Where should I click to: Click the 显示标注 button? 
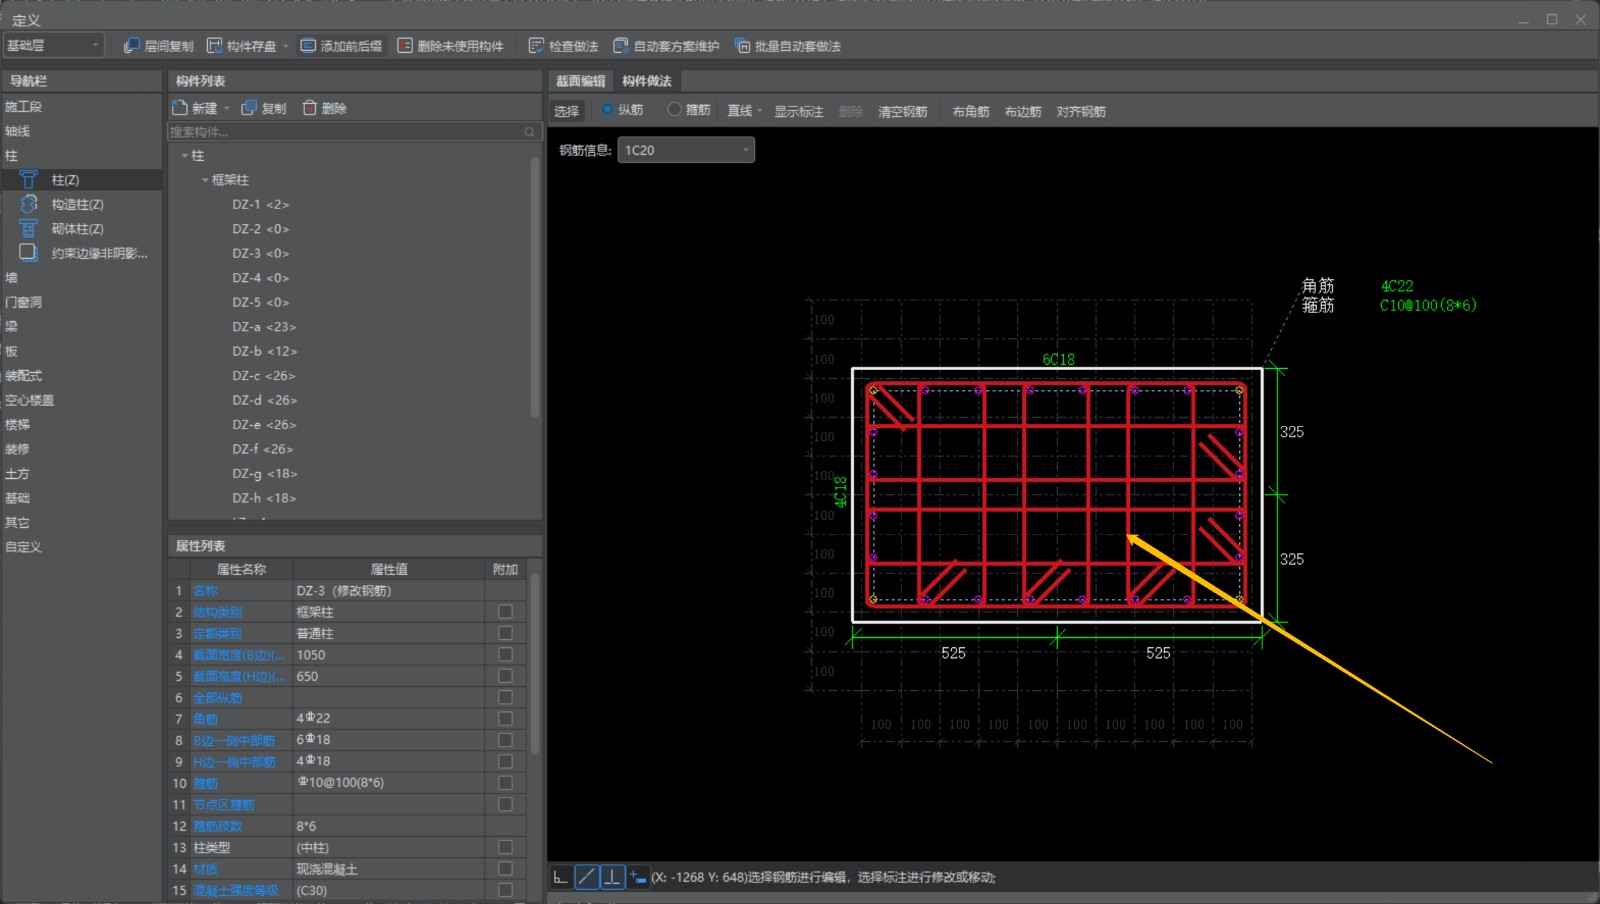[799, 111]
